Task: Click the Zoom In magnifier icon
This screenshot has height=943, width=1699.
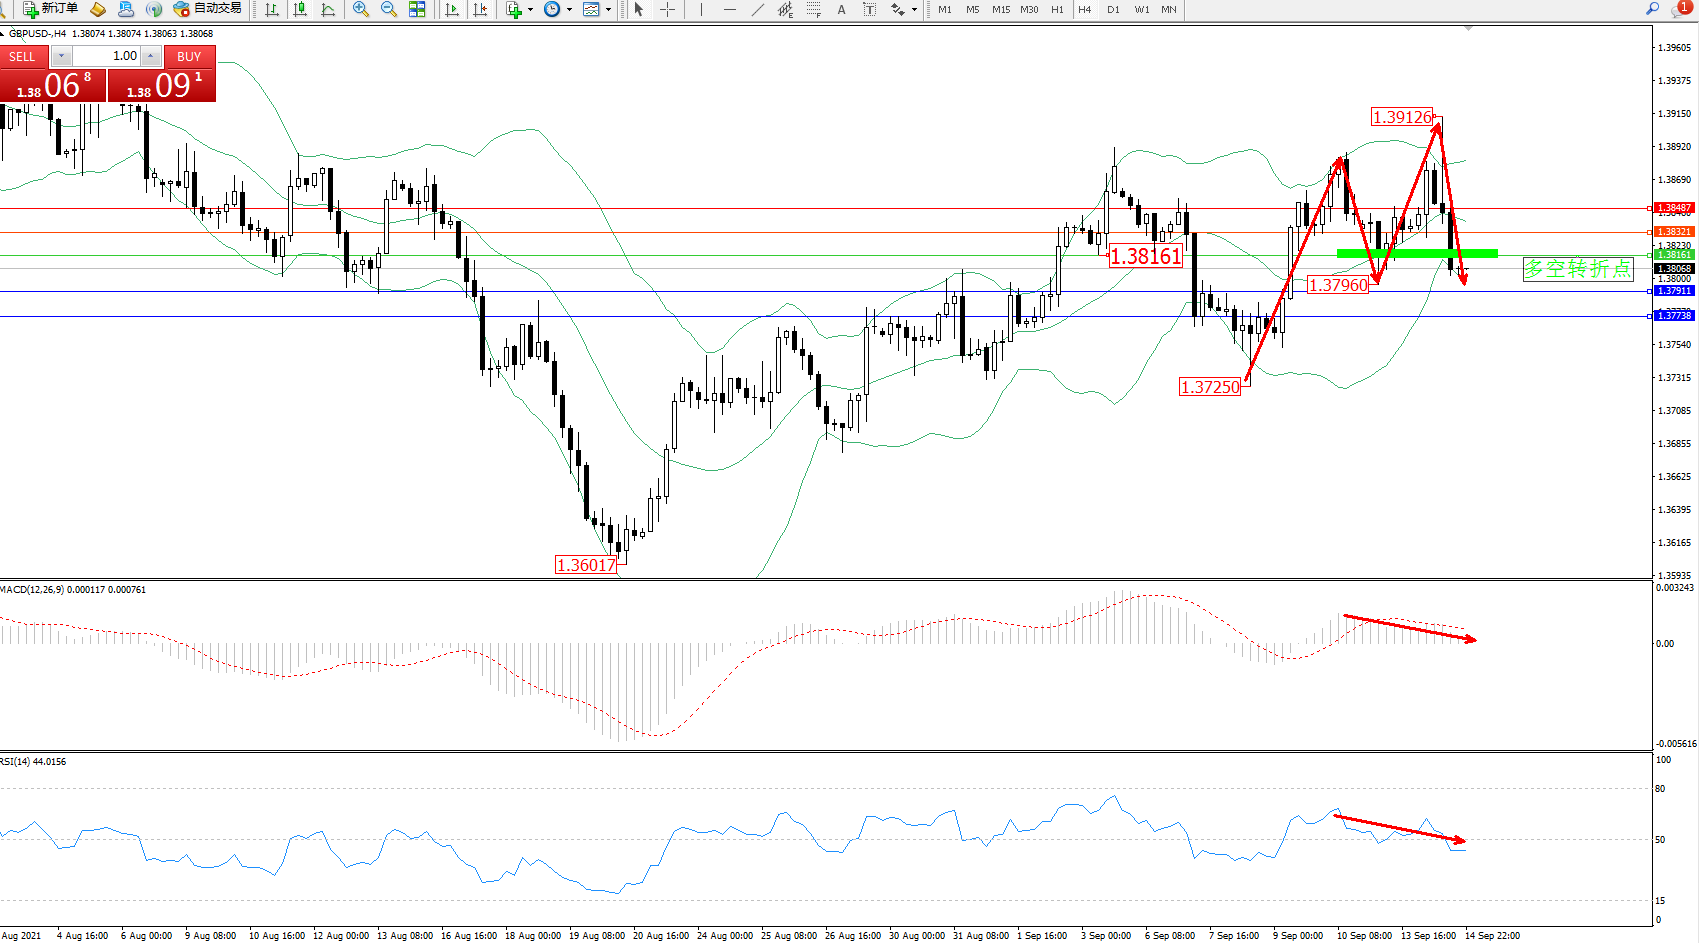Action: click(x=361, y=9)
